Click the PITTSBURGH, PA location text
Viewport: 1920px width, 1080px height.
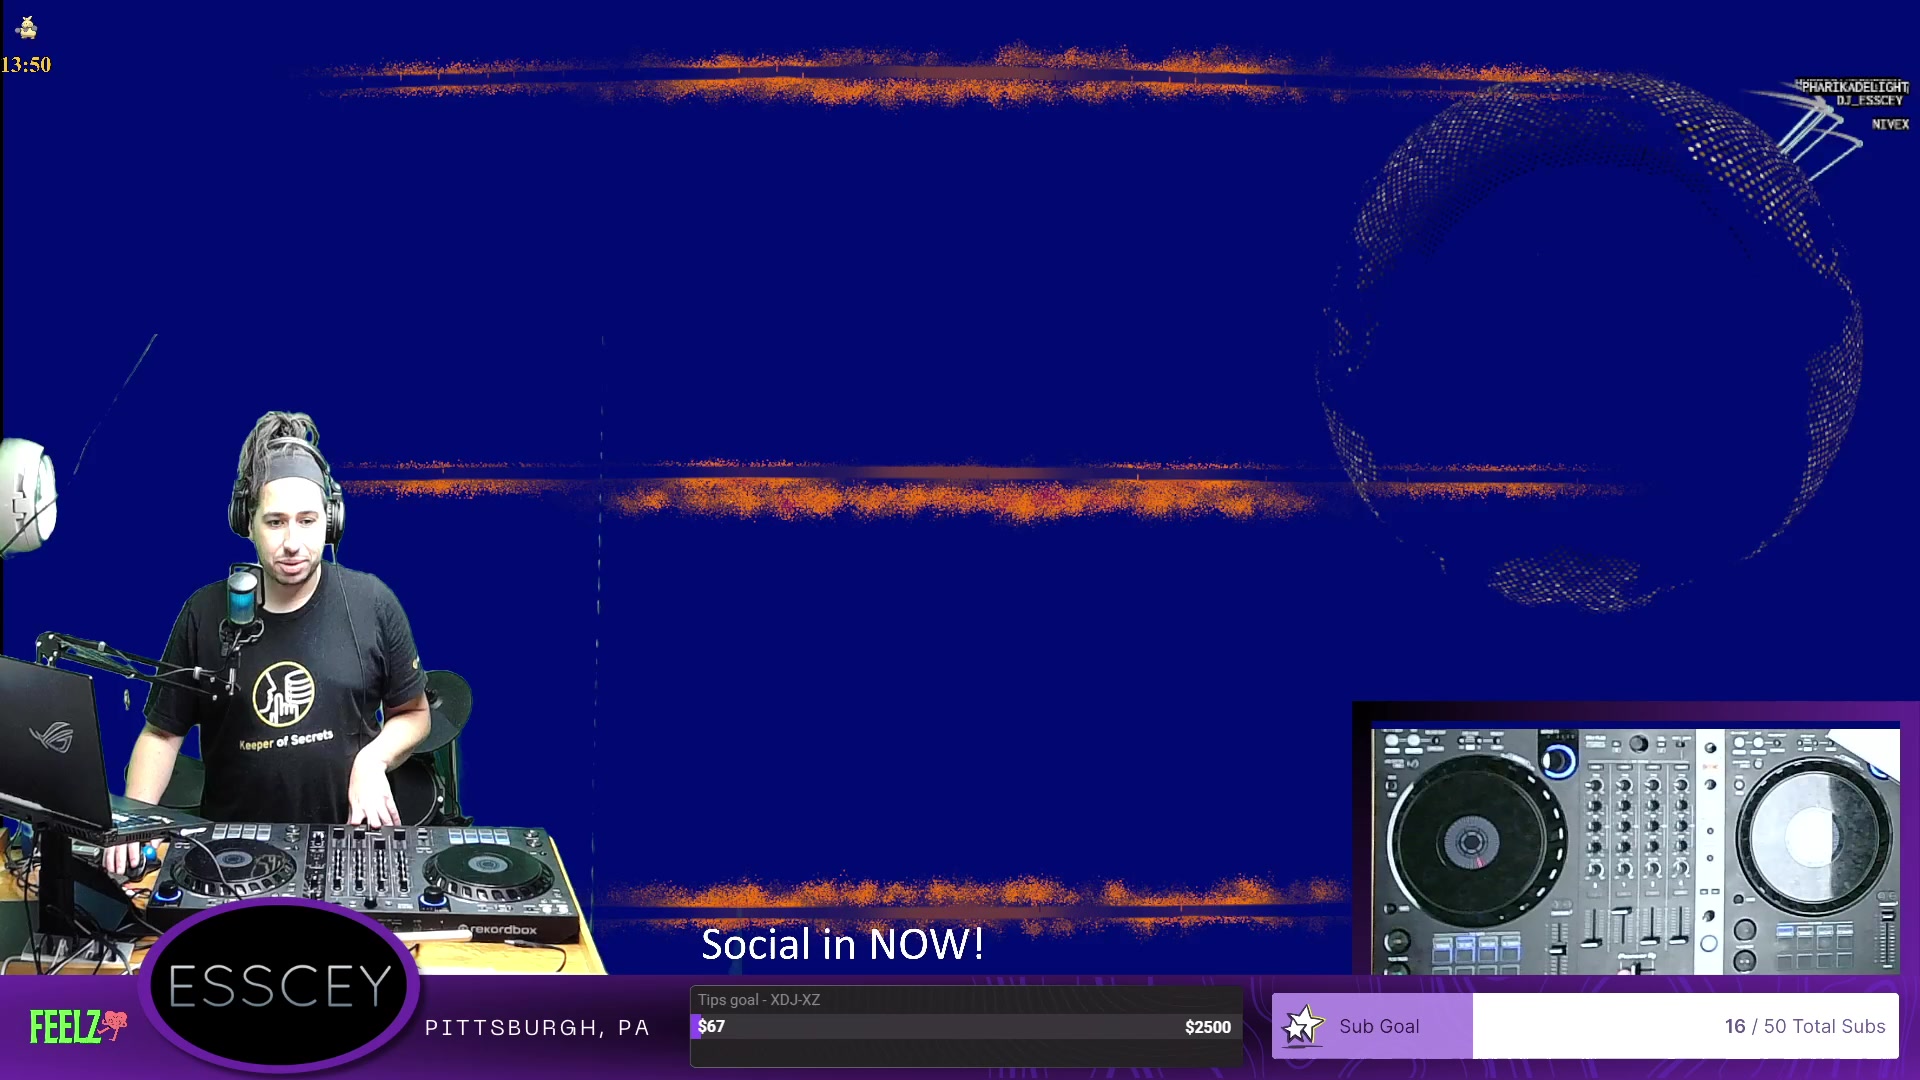[537, 1028]
